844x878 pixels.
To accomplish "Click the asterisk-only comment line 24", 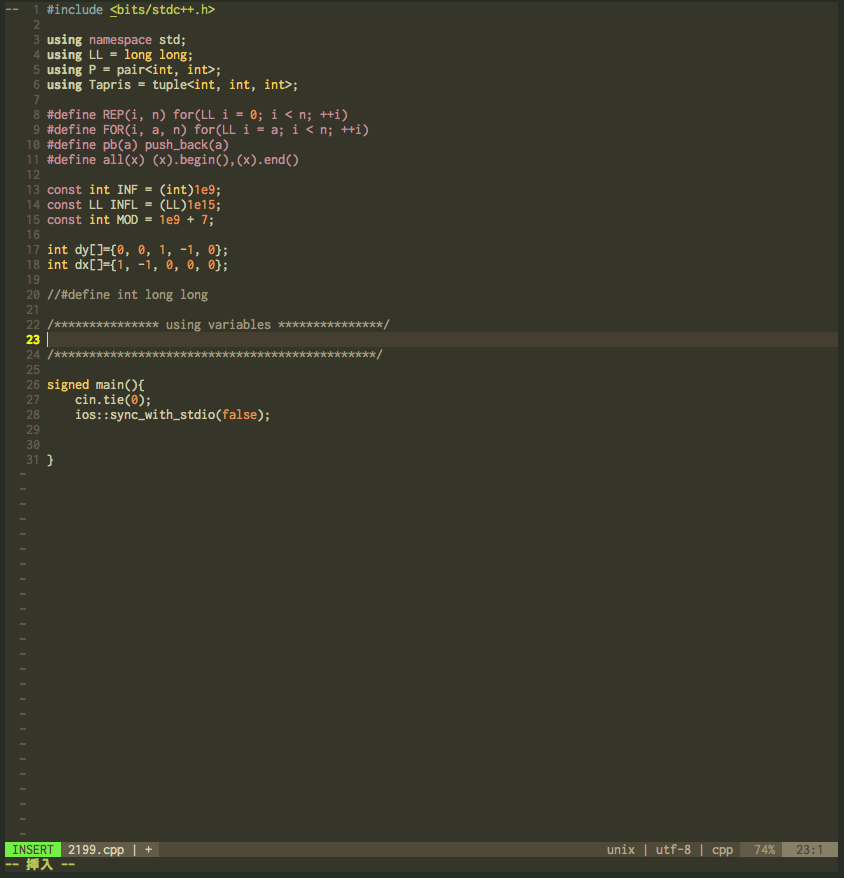I will point(215,355).
